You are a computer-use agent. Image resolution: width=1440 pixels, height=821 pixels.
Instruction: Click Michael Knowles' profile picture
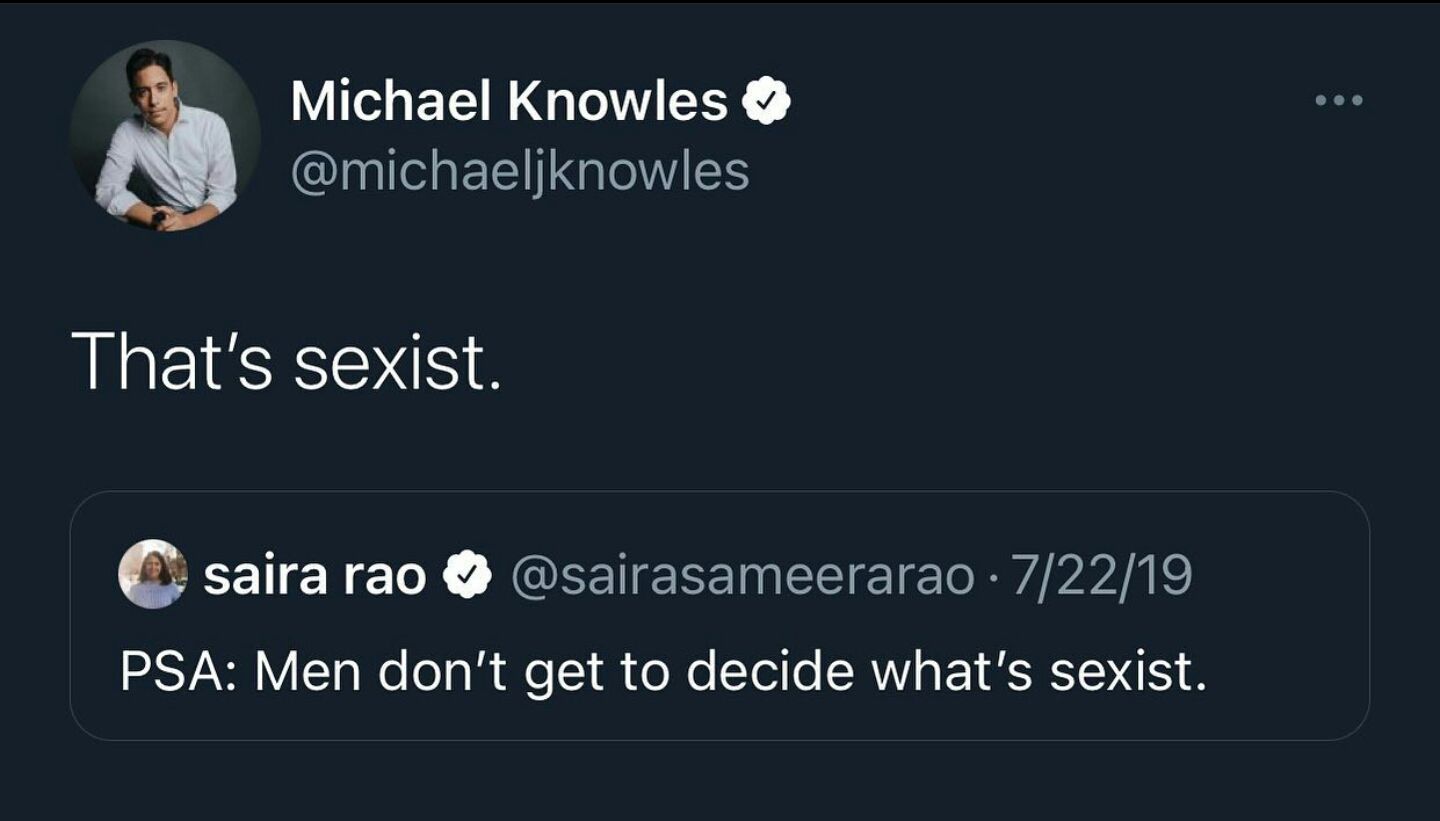click(x=165, y=136)
